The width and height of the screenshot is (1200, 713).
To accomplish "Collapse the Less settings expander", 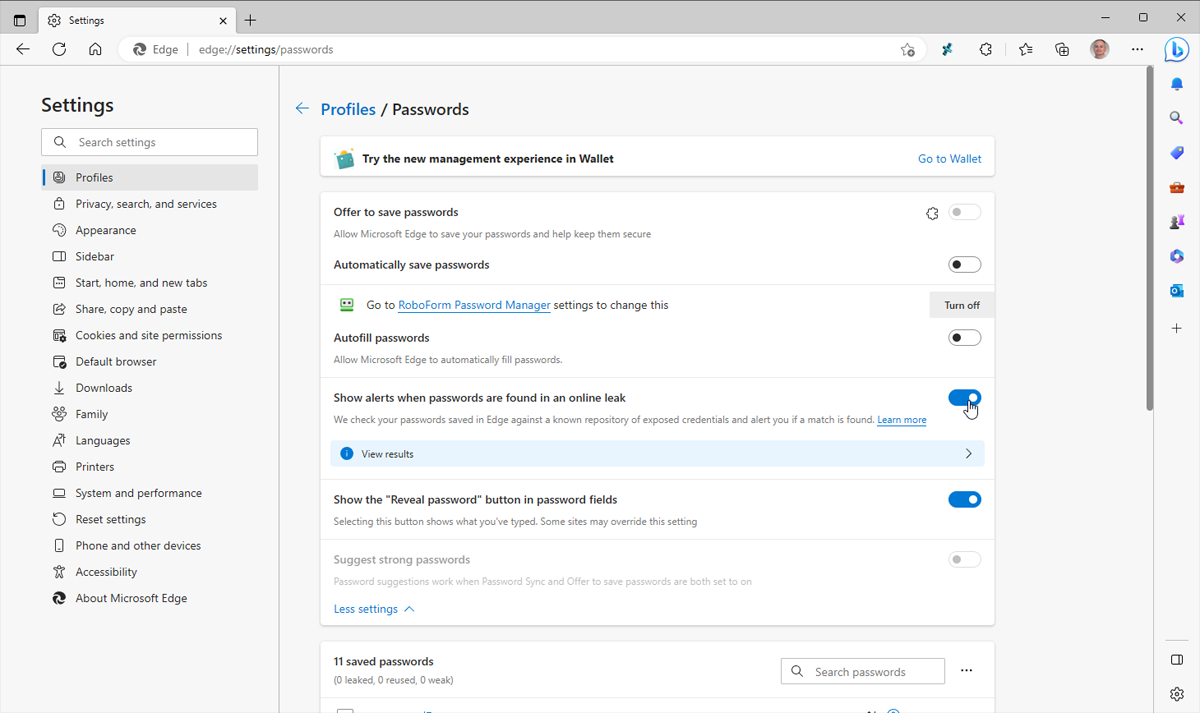I will [x=374, y=609].
